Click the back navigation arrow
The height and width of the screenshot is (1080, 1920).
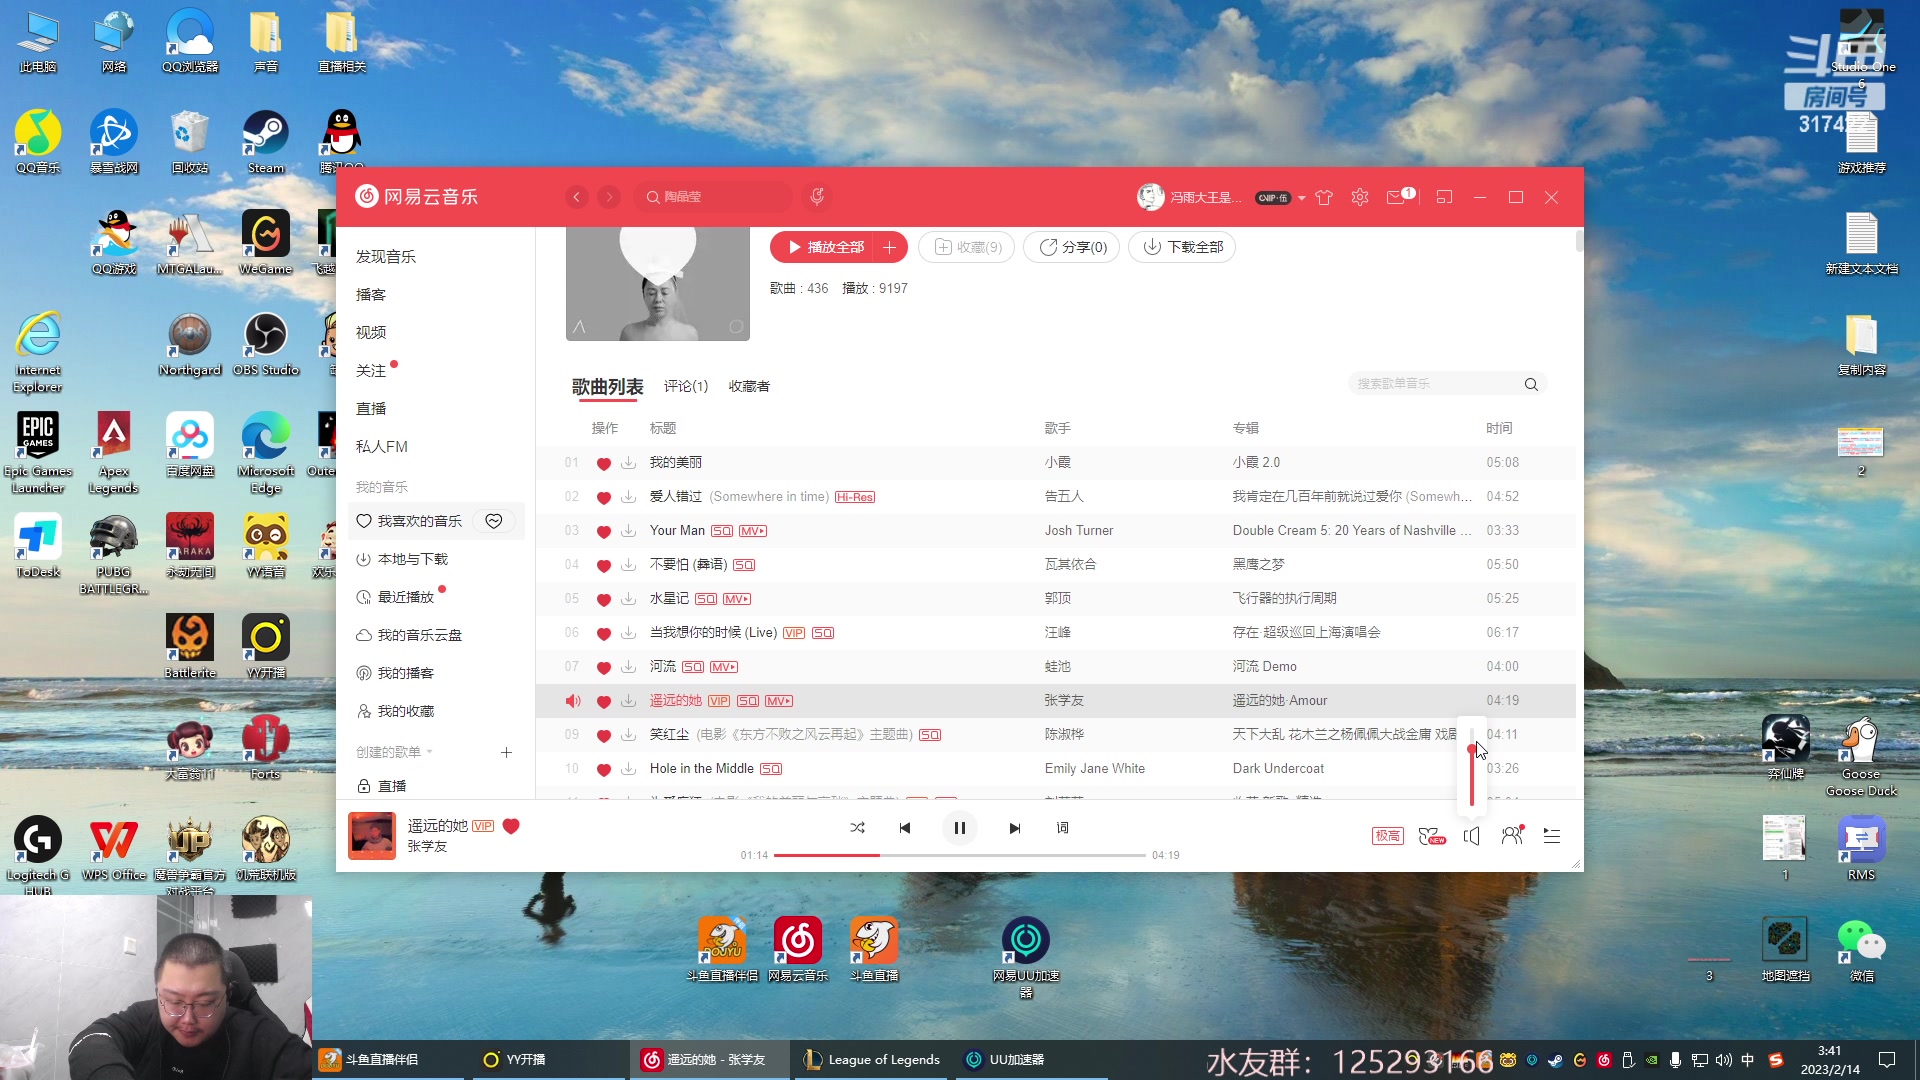[x=577, y=196]
